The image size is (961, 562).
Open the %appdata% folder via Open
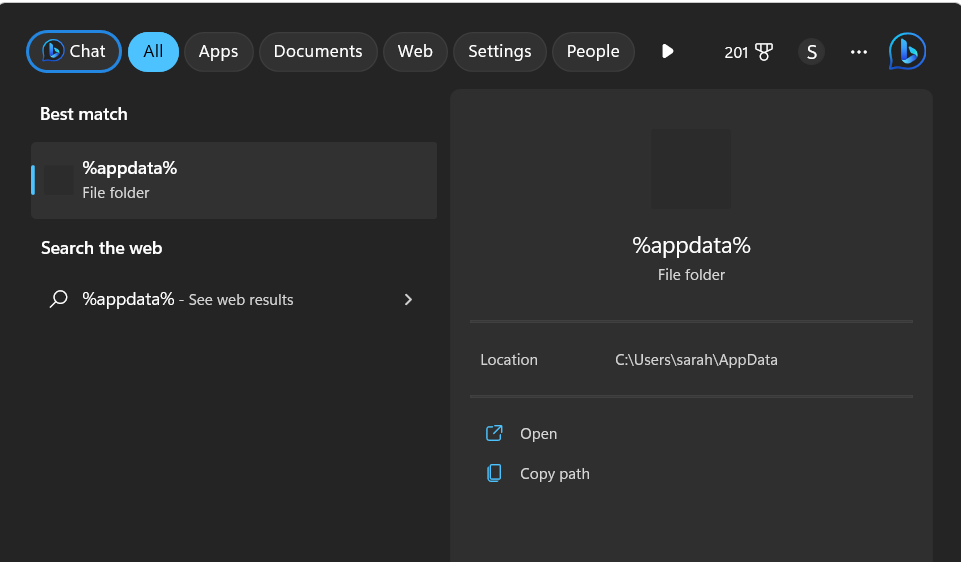539,434
